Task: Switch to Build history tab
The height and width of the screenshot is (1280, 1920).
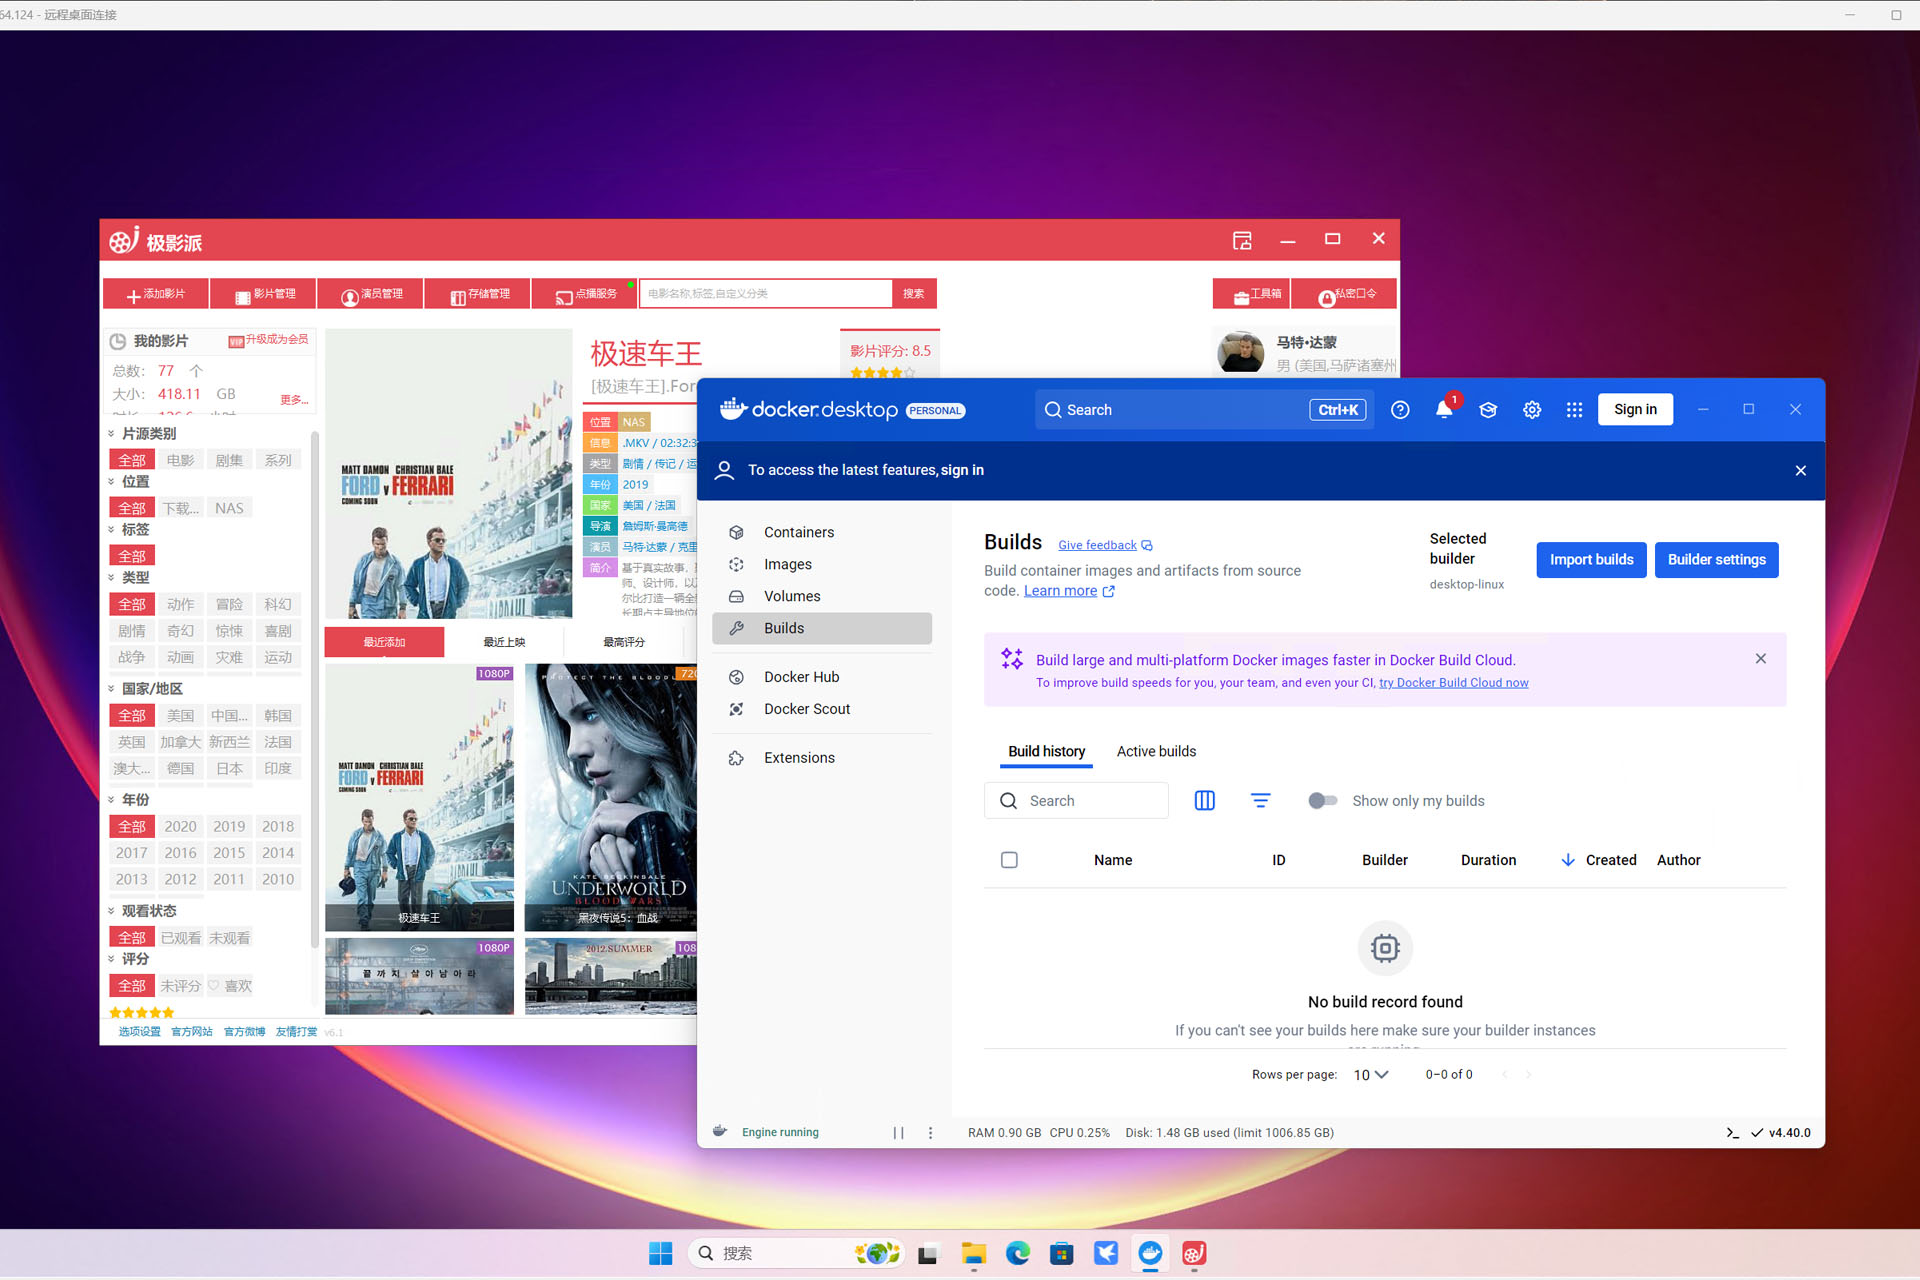Action: tap(1046, 751)
